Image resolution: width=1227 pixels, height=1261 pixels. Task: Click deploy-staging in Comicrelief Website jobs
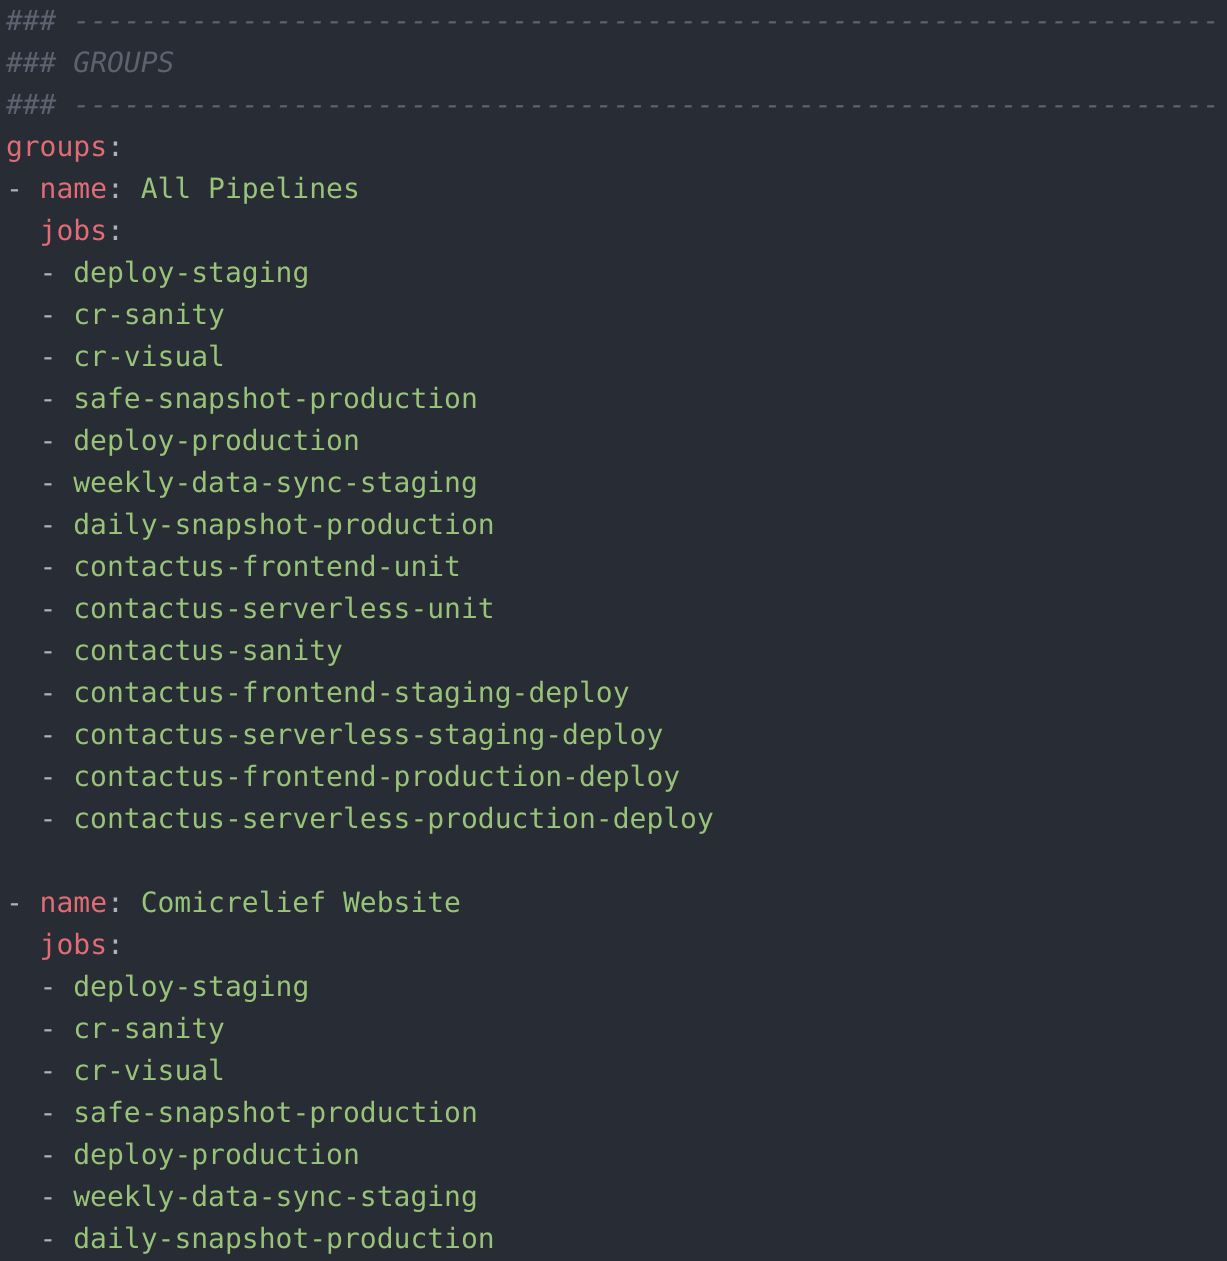coord(191,988)
